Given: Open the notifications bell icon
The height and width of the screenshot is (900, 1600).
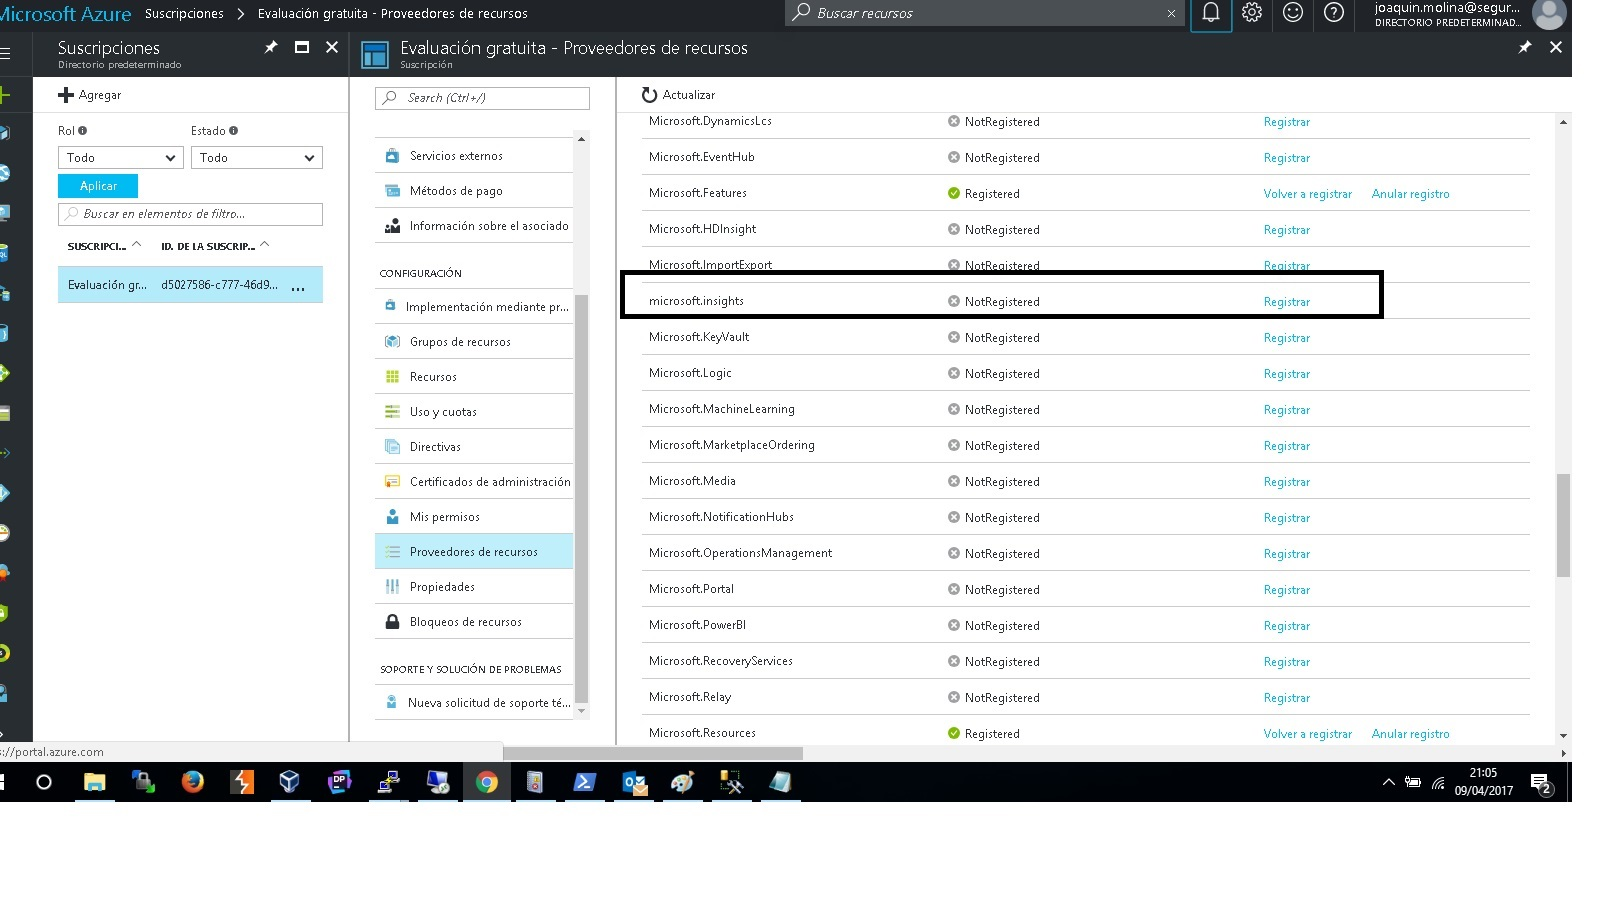Looking at the screenshot, I should (x=1210, y=14).
